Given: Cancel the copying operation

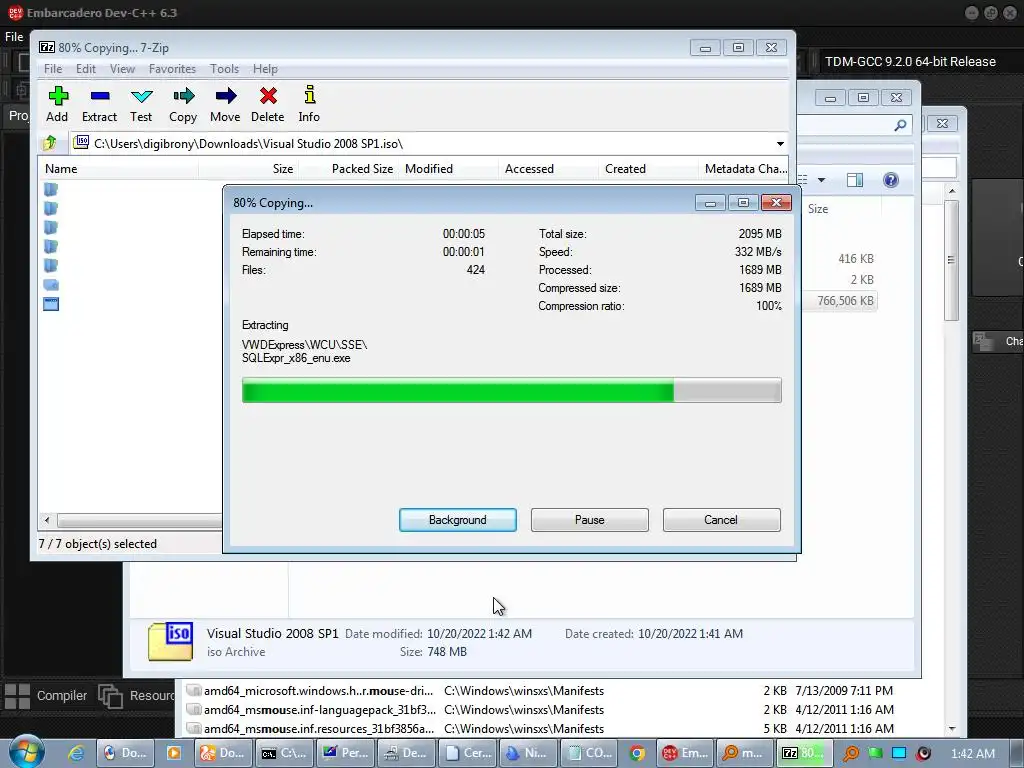Looking at the screenshot, I should pos(721,520).
